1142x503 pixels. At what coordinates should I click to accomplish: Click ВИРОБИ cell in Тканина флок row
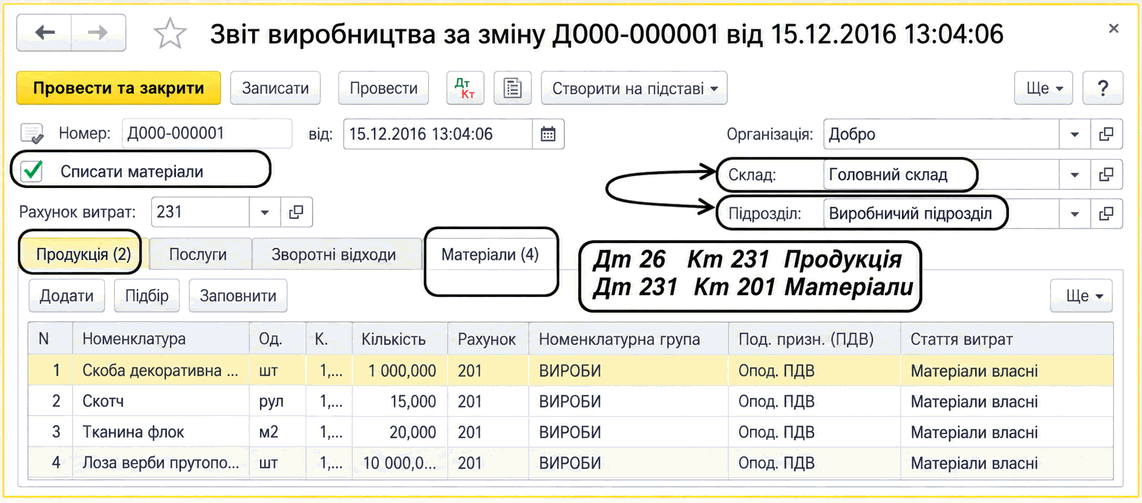(629, 432)
